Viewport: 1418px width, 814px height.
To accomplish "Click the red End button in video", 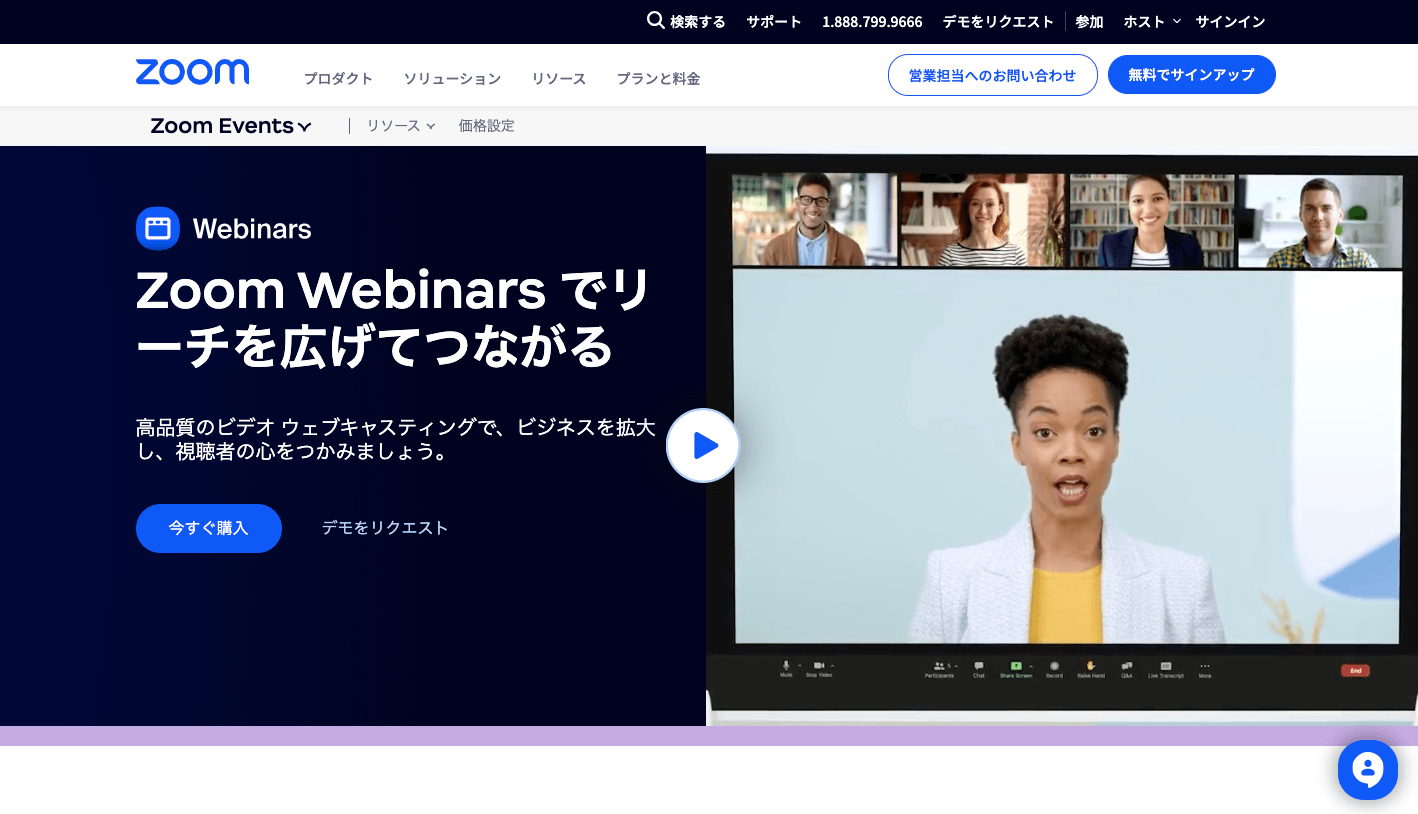I will pos(1355,671).
